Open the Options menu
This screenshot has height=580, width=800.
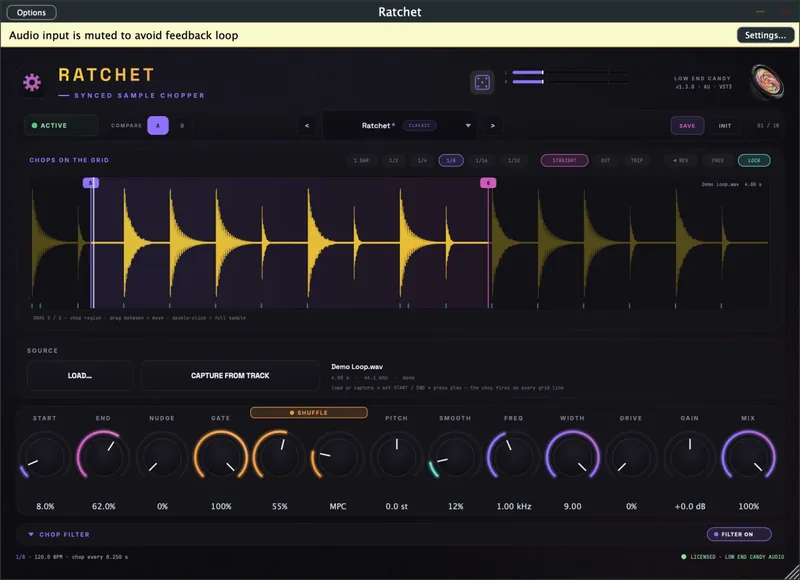click(x=32, y=12)
